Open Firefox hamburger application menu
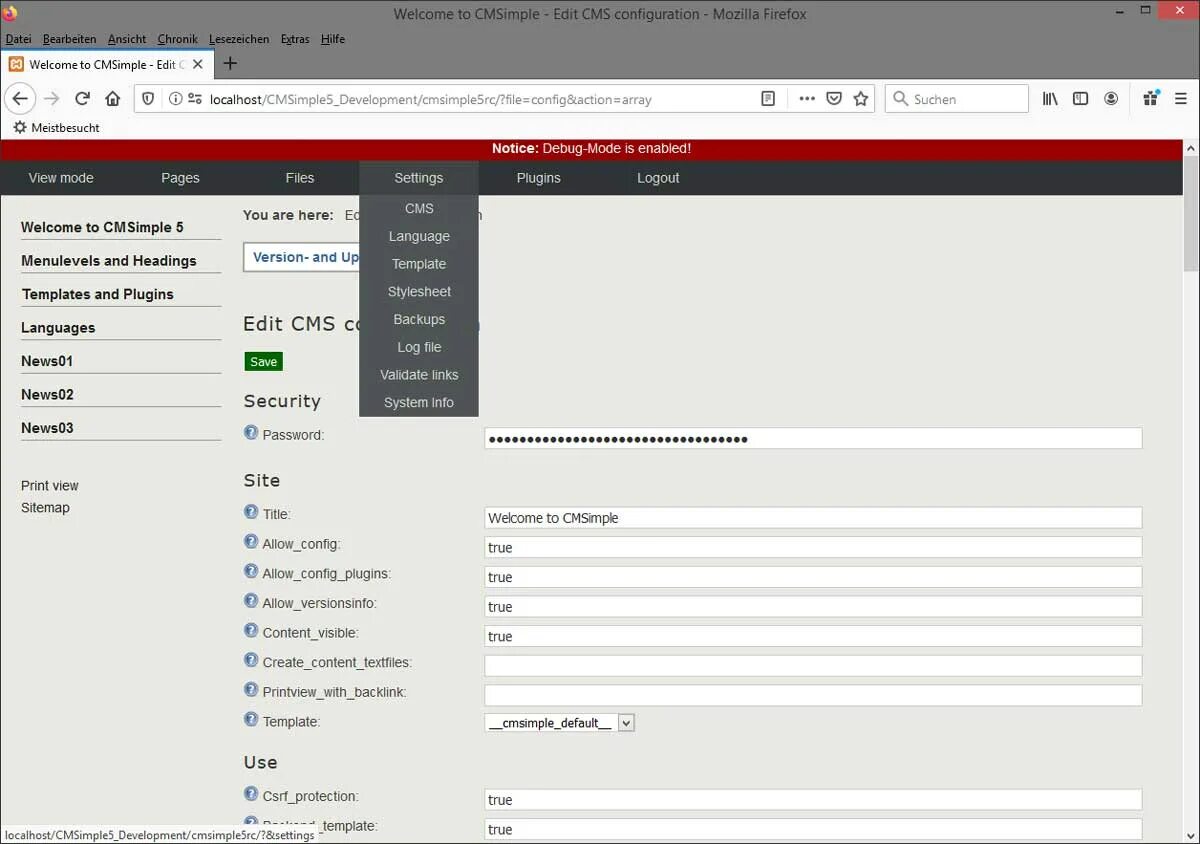This screenshot has width=1200, height=844. [x=1181, y=99]
